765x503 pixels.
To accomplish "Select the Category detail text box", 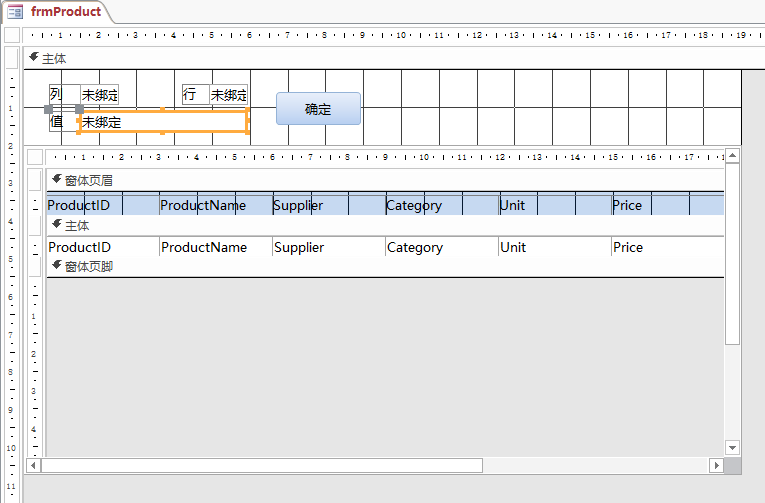I will point(442,247).
